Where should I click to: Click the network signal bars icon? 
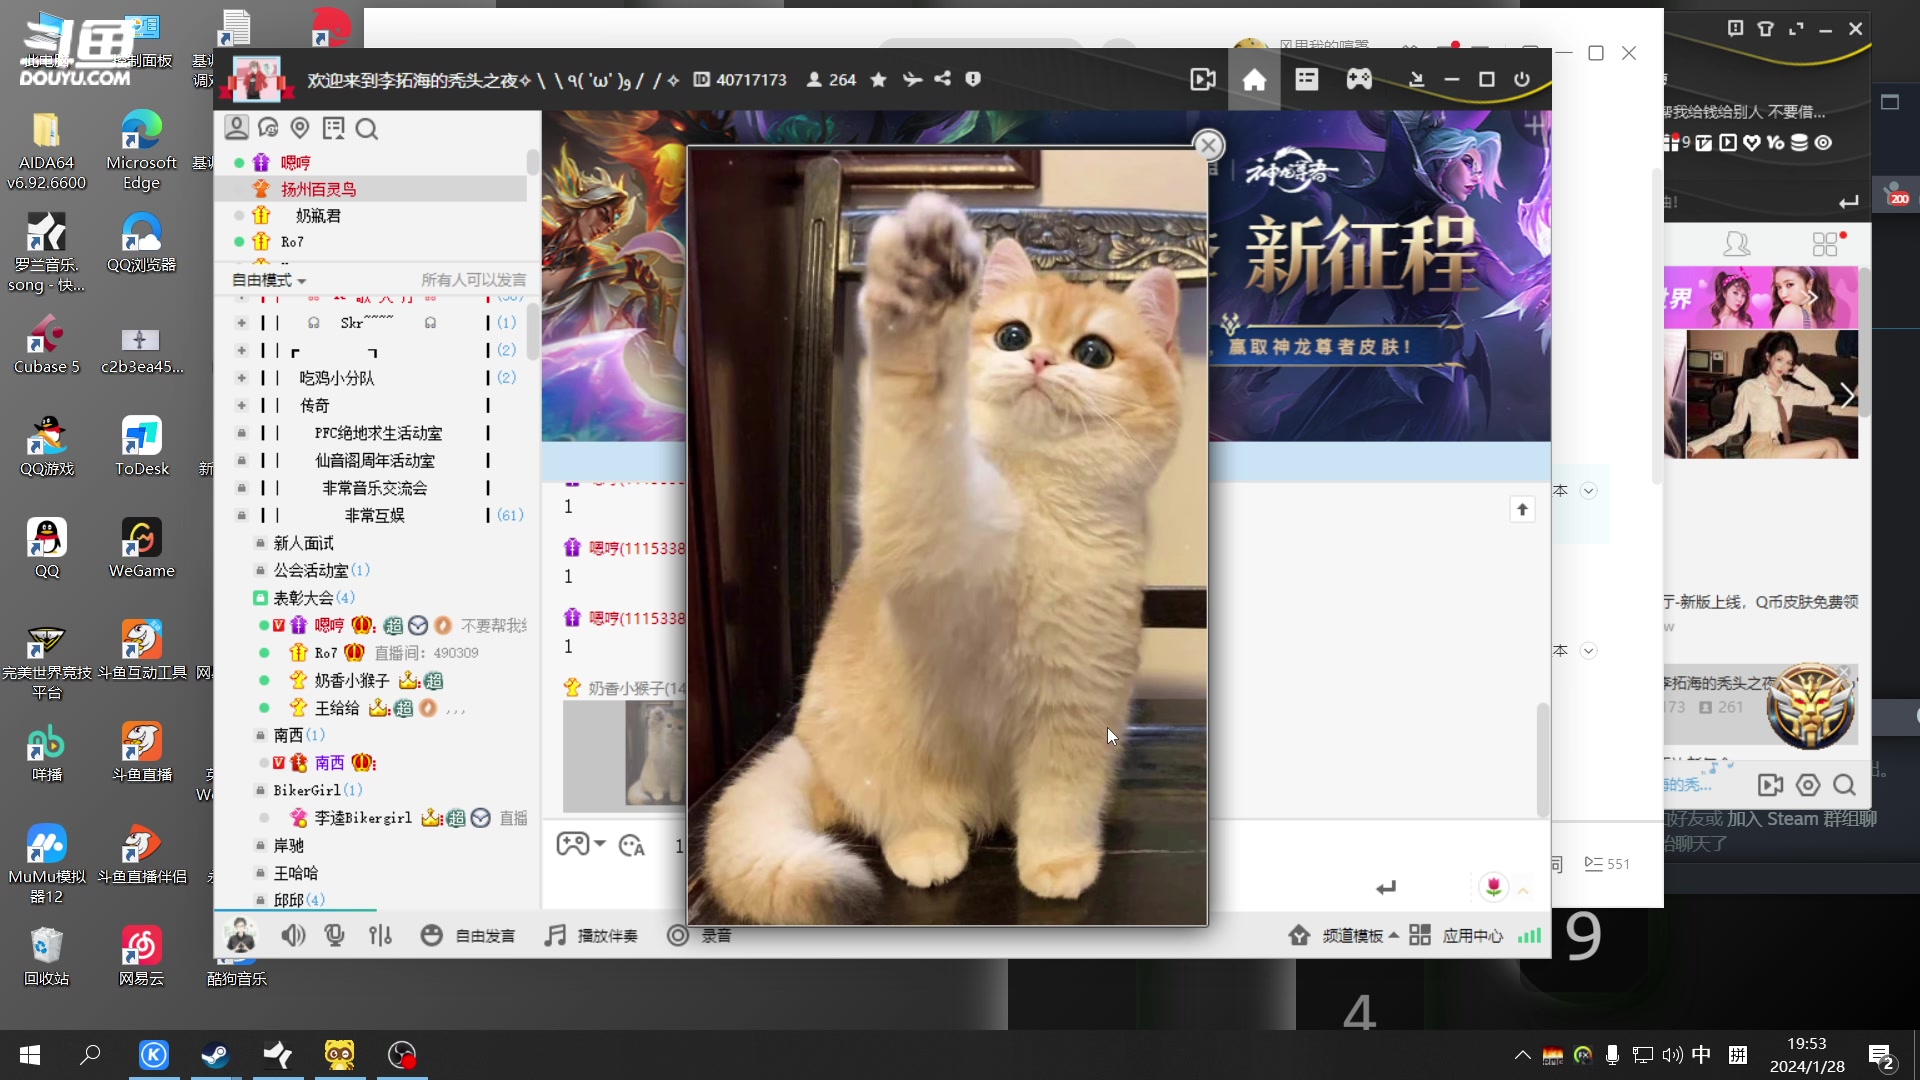pos(1529,935)
